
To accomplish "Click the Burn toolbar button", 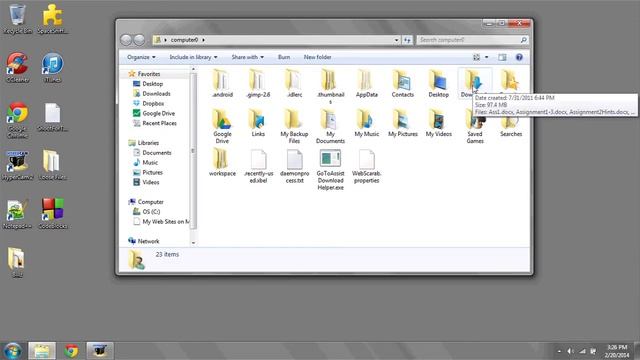I will [284, 57].
